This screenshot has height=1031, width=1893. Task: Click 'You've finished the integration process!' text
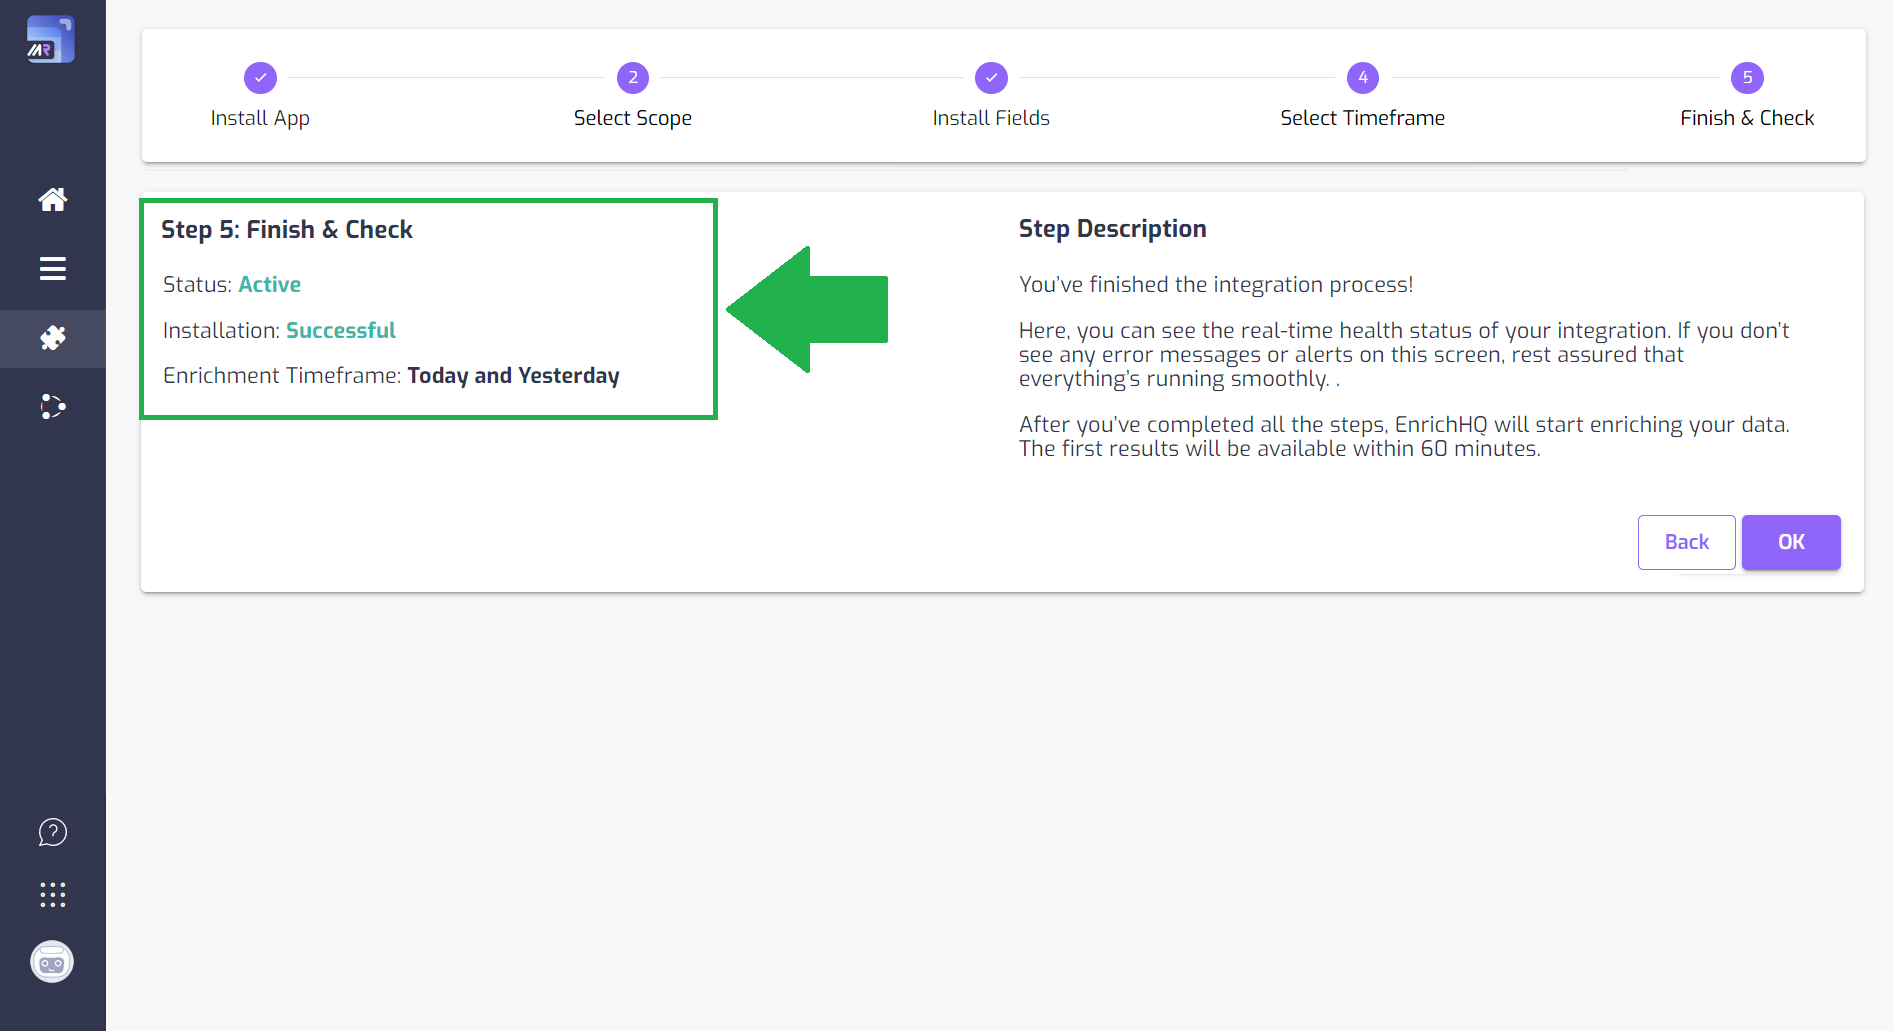coord(1216,285)
